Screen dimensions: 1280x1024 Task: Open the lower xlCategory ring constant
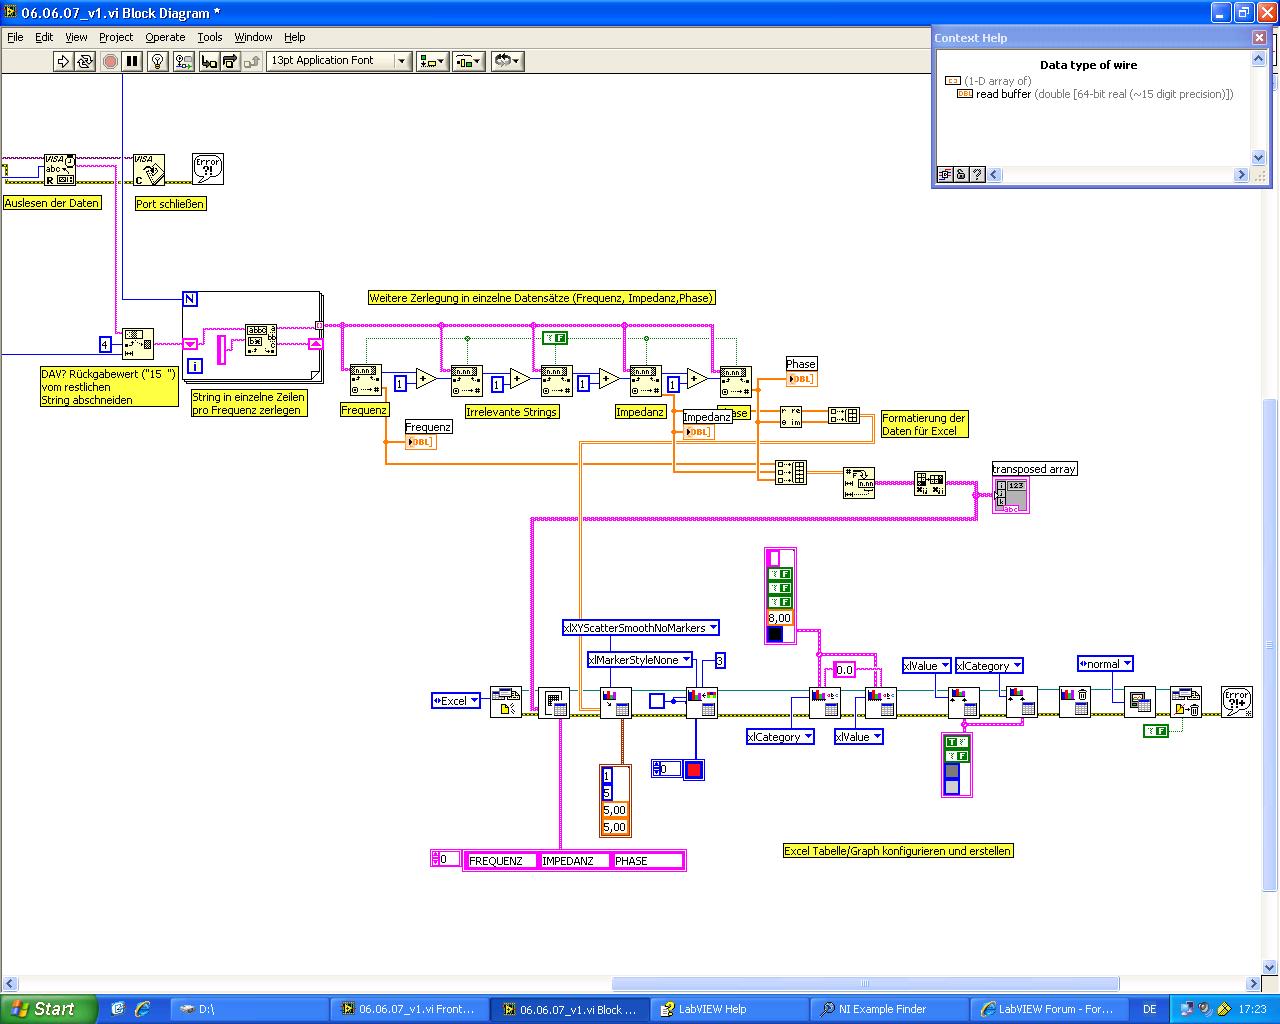tap(780, 737)
